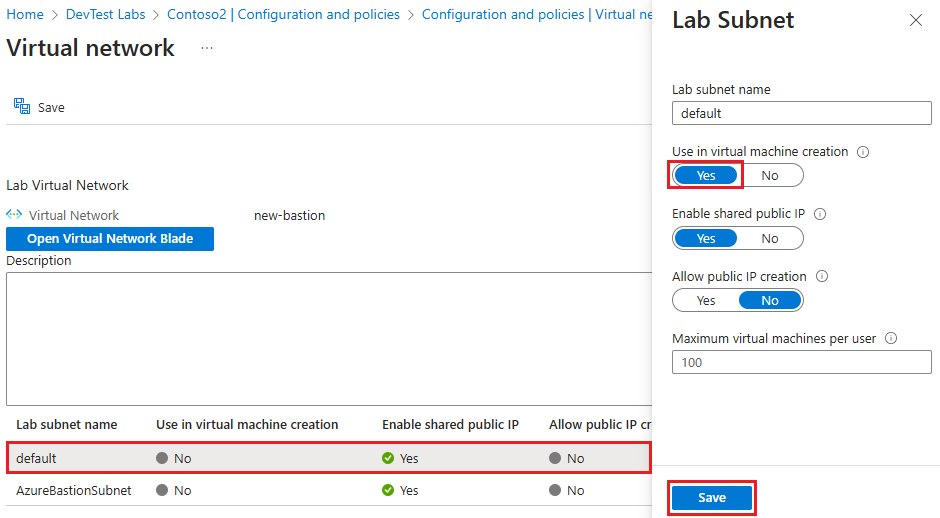Click Save button in Lab Subnet panel
Screen dimensions: 940x518
click(712, 498)
